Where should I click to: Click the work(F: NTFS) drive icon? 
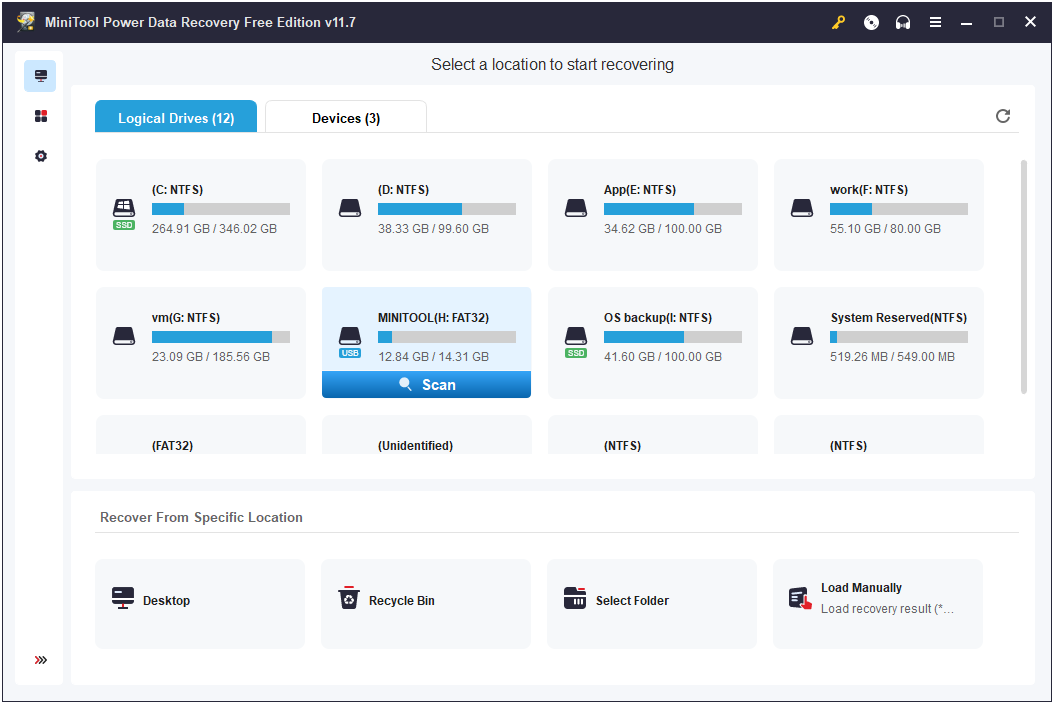[802, 208]
